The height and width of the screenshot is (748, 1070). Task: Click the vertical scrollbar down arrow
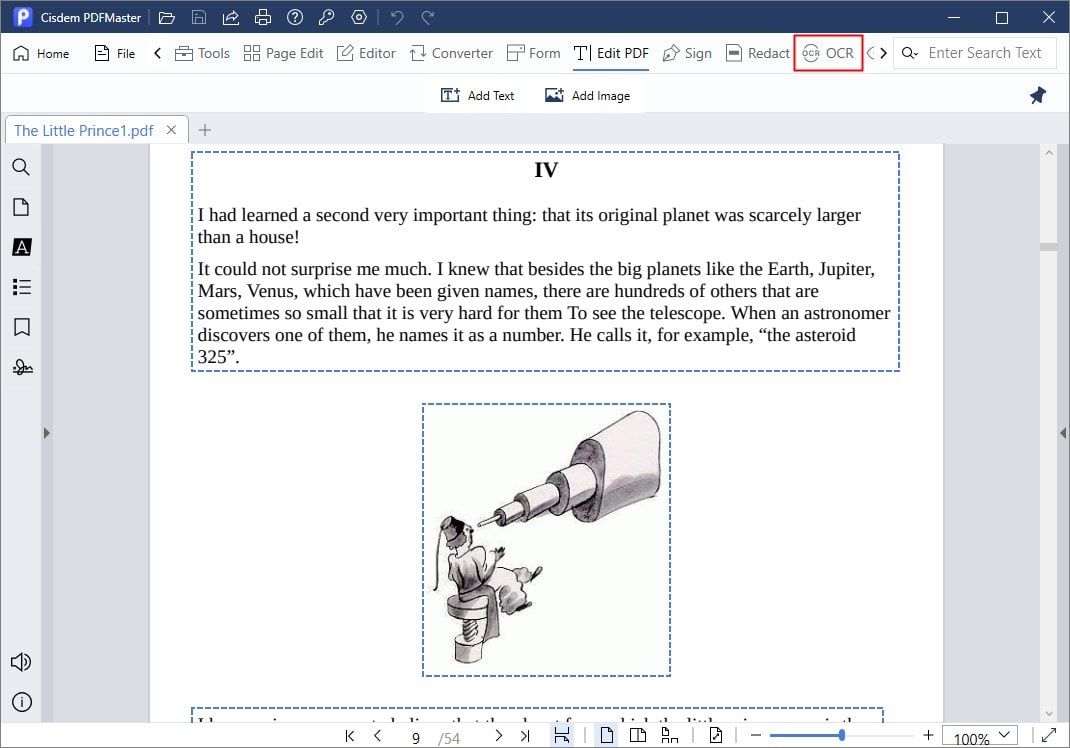pyautogui.click(x=1049, y=714)
